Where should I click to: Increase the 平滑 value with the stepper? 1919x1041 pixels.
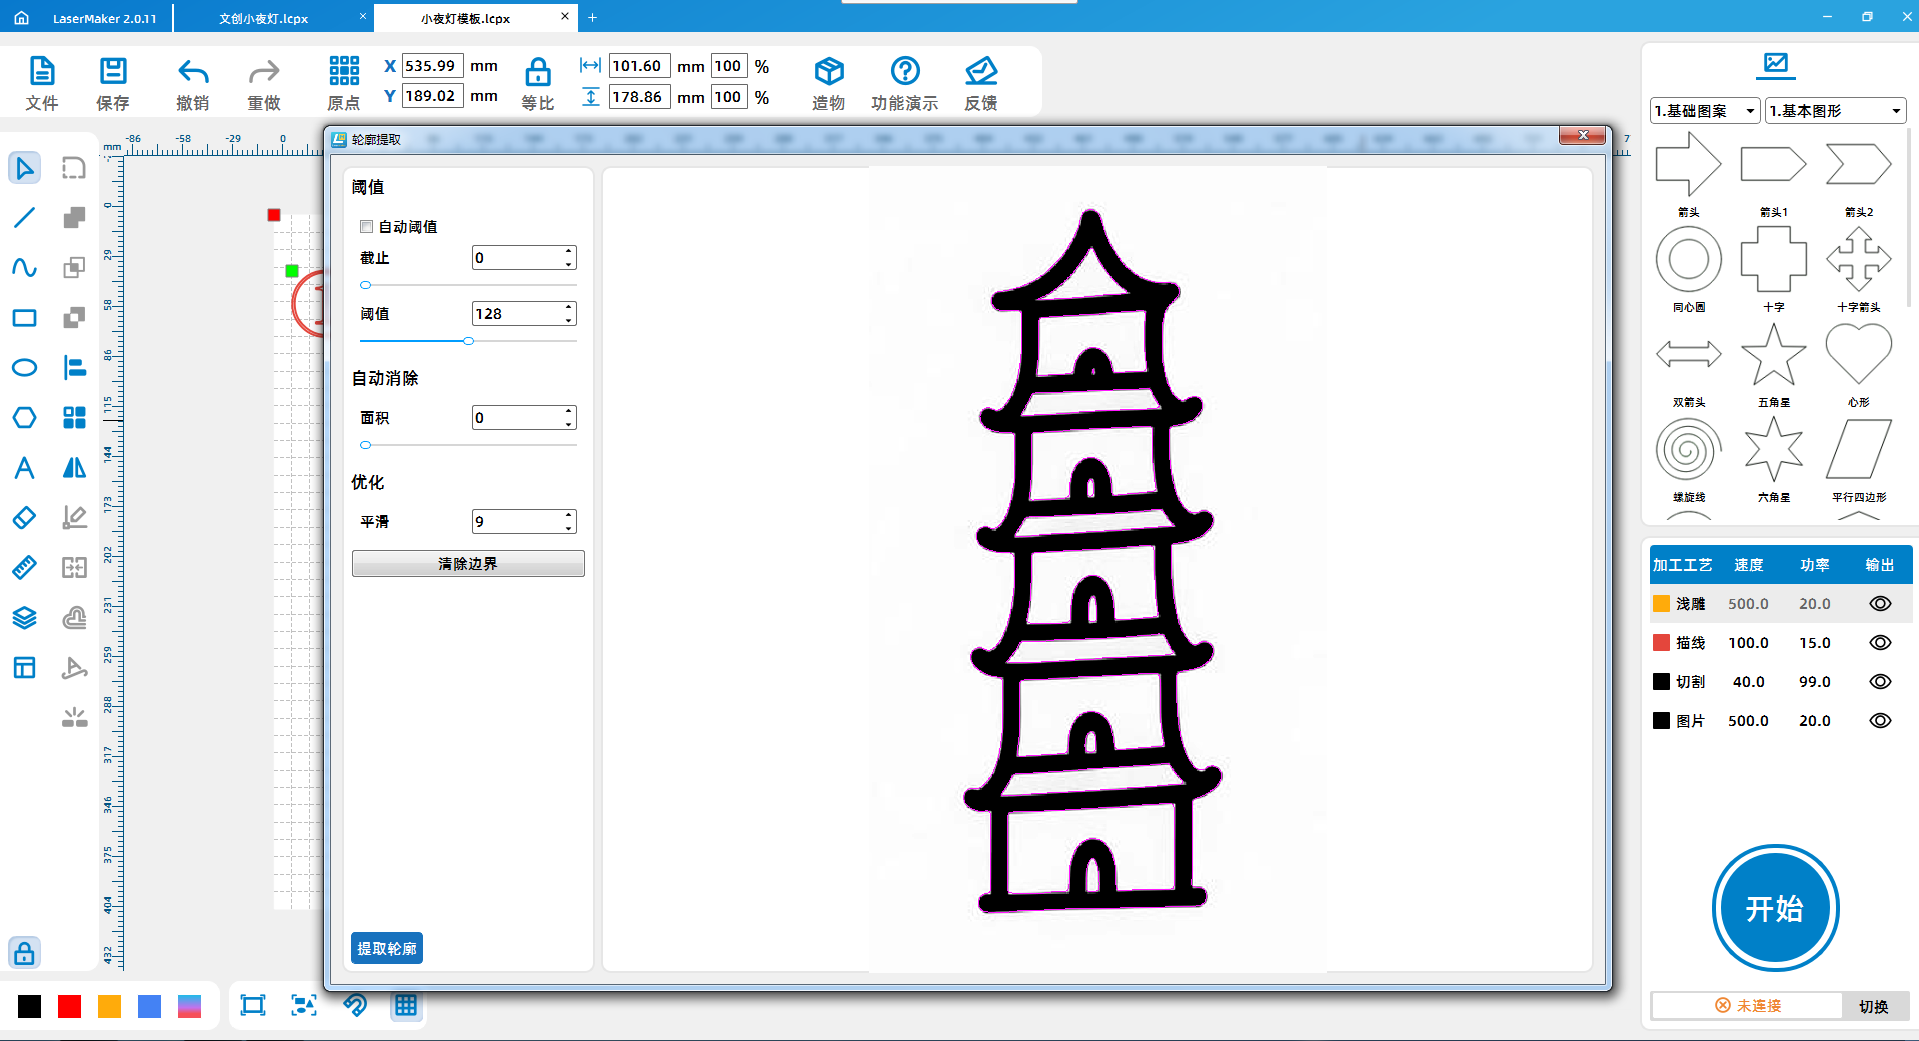(569, 516)
